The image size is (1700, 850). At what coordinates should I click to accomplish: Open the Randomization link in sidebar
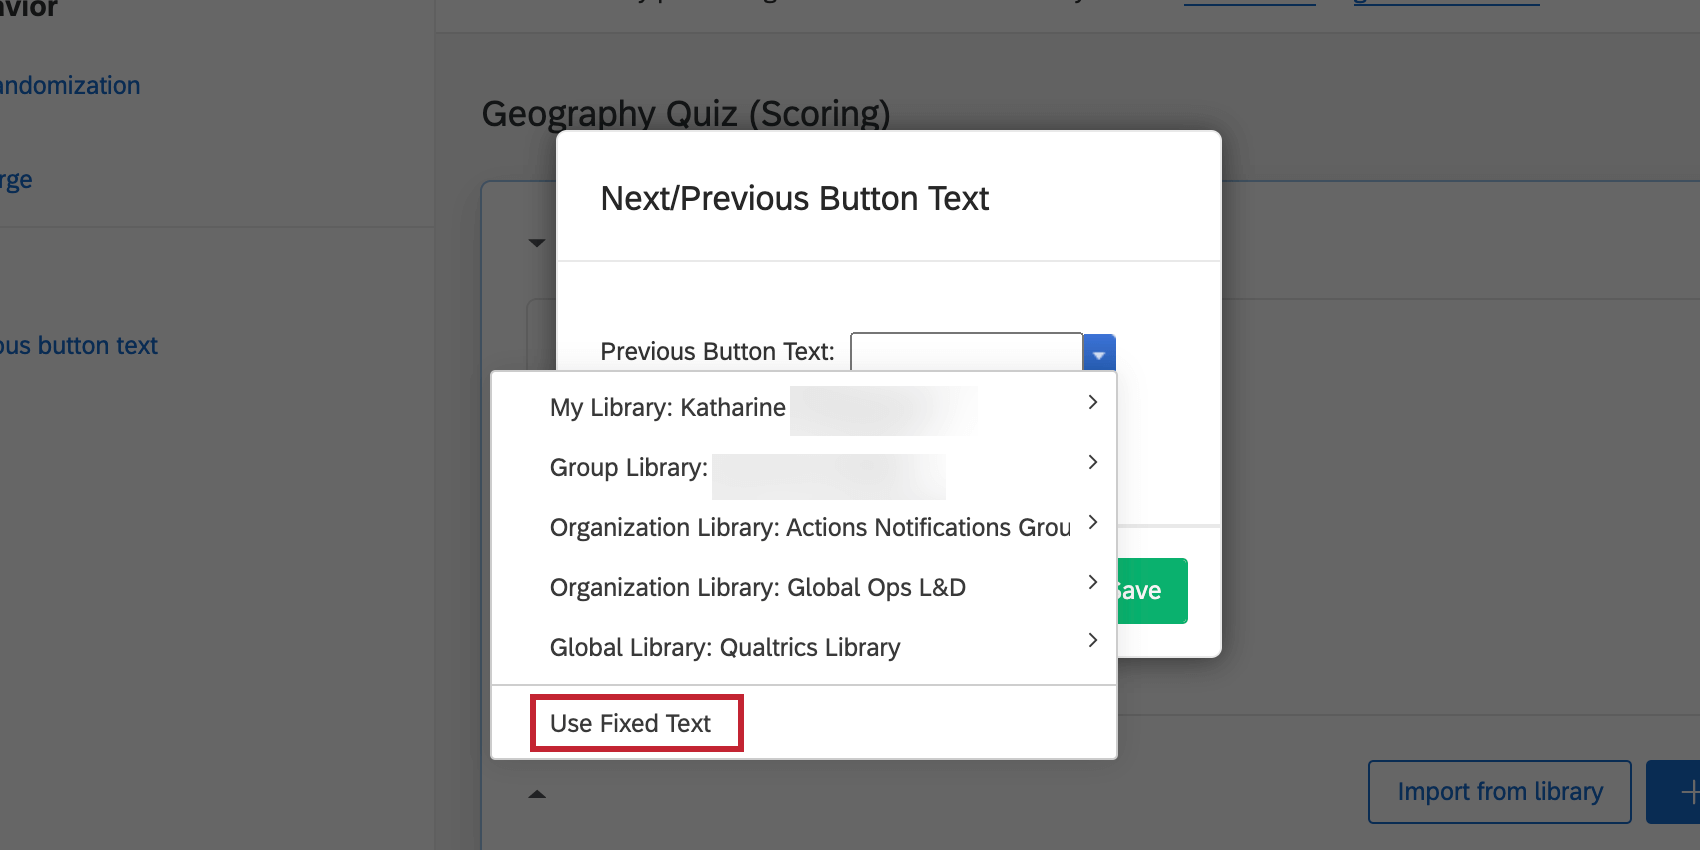[x=70, y=86]
